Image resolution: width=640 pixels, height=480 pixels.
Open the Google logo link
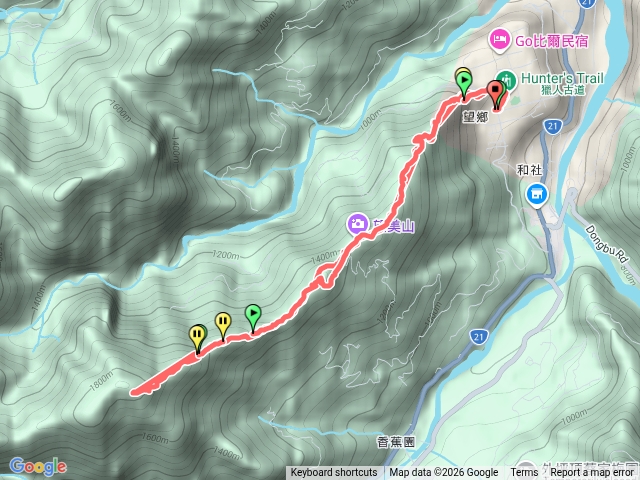point(38,466)
